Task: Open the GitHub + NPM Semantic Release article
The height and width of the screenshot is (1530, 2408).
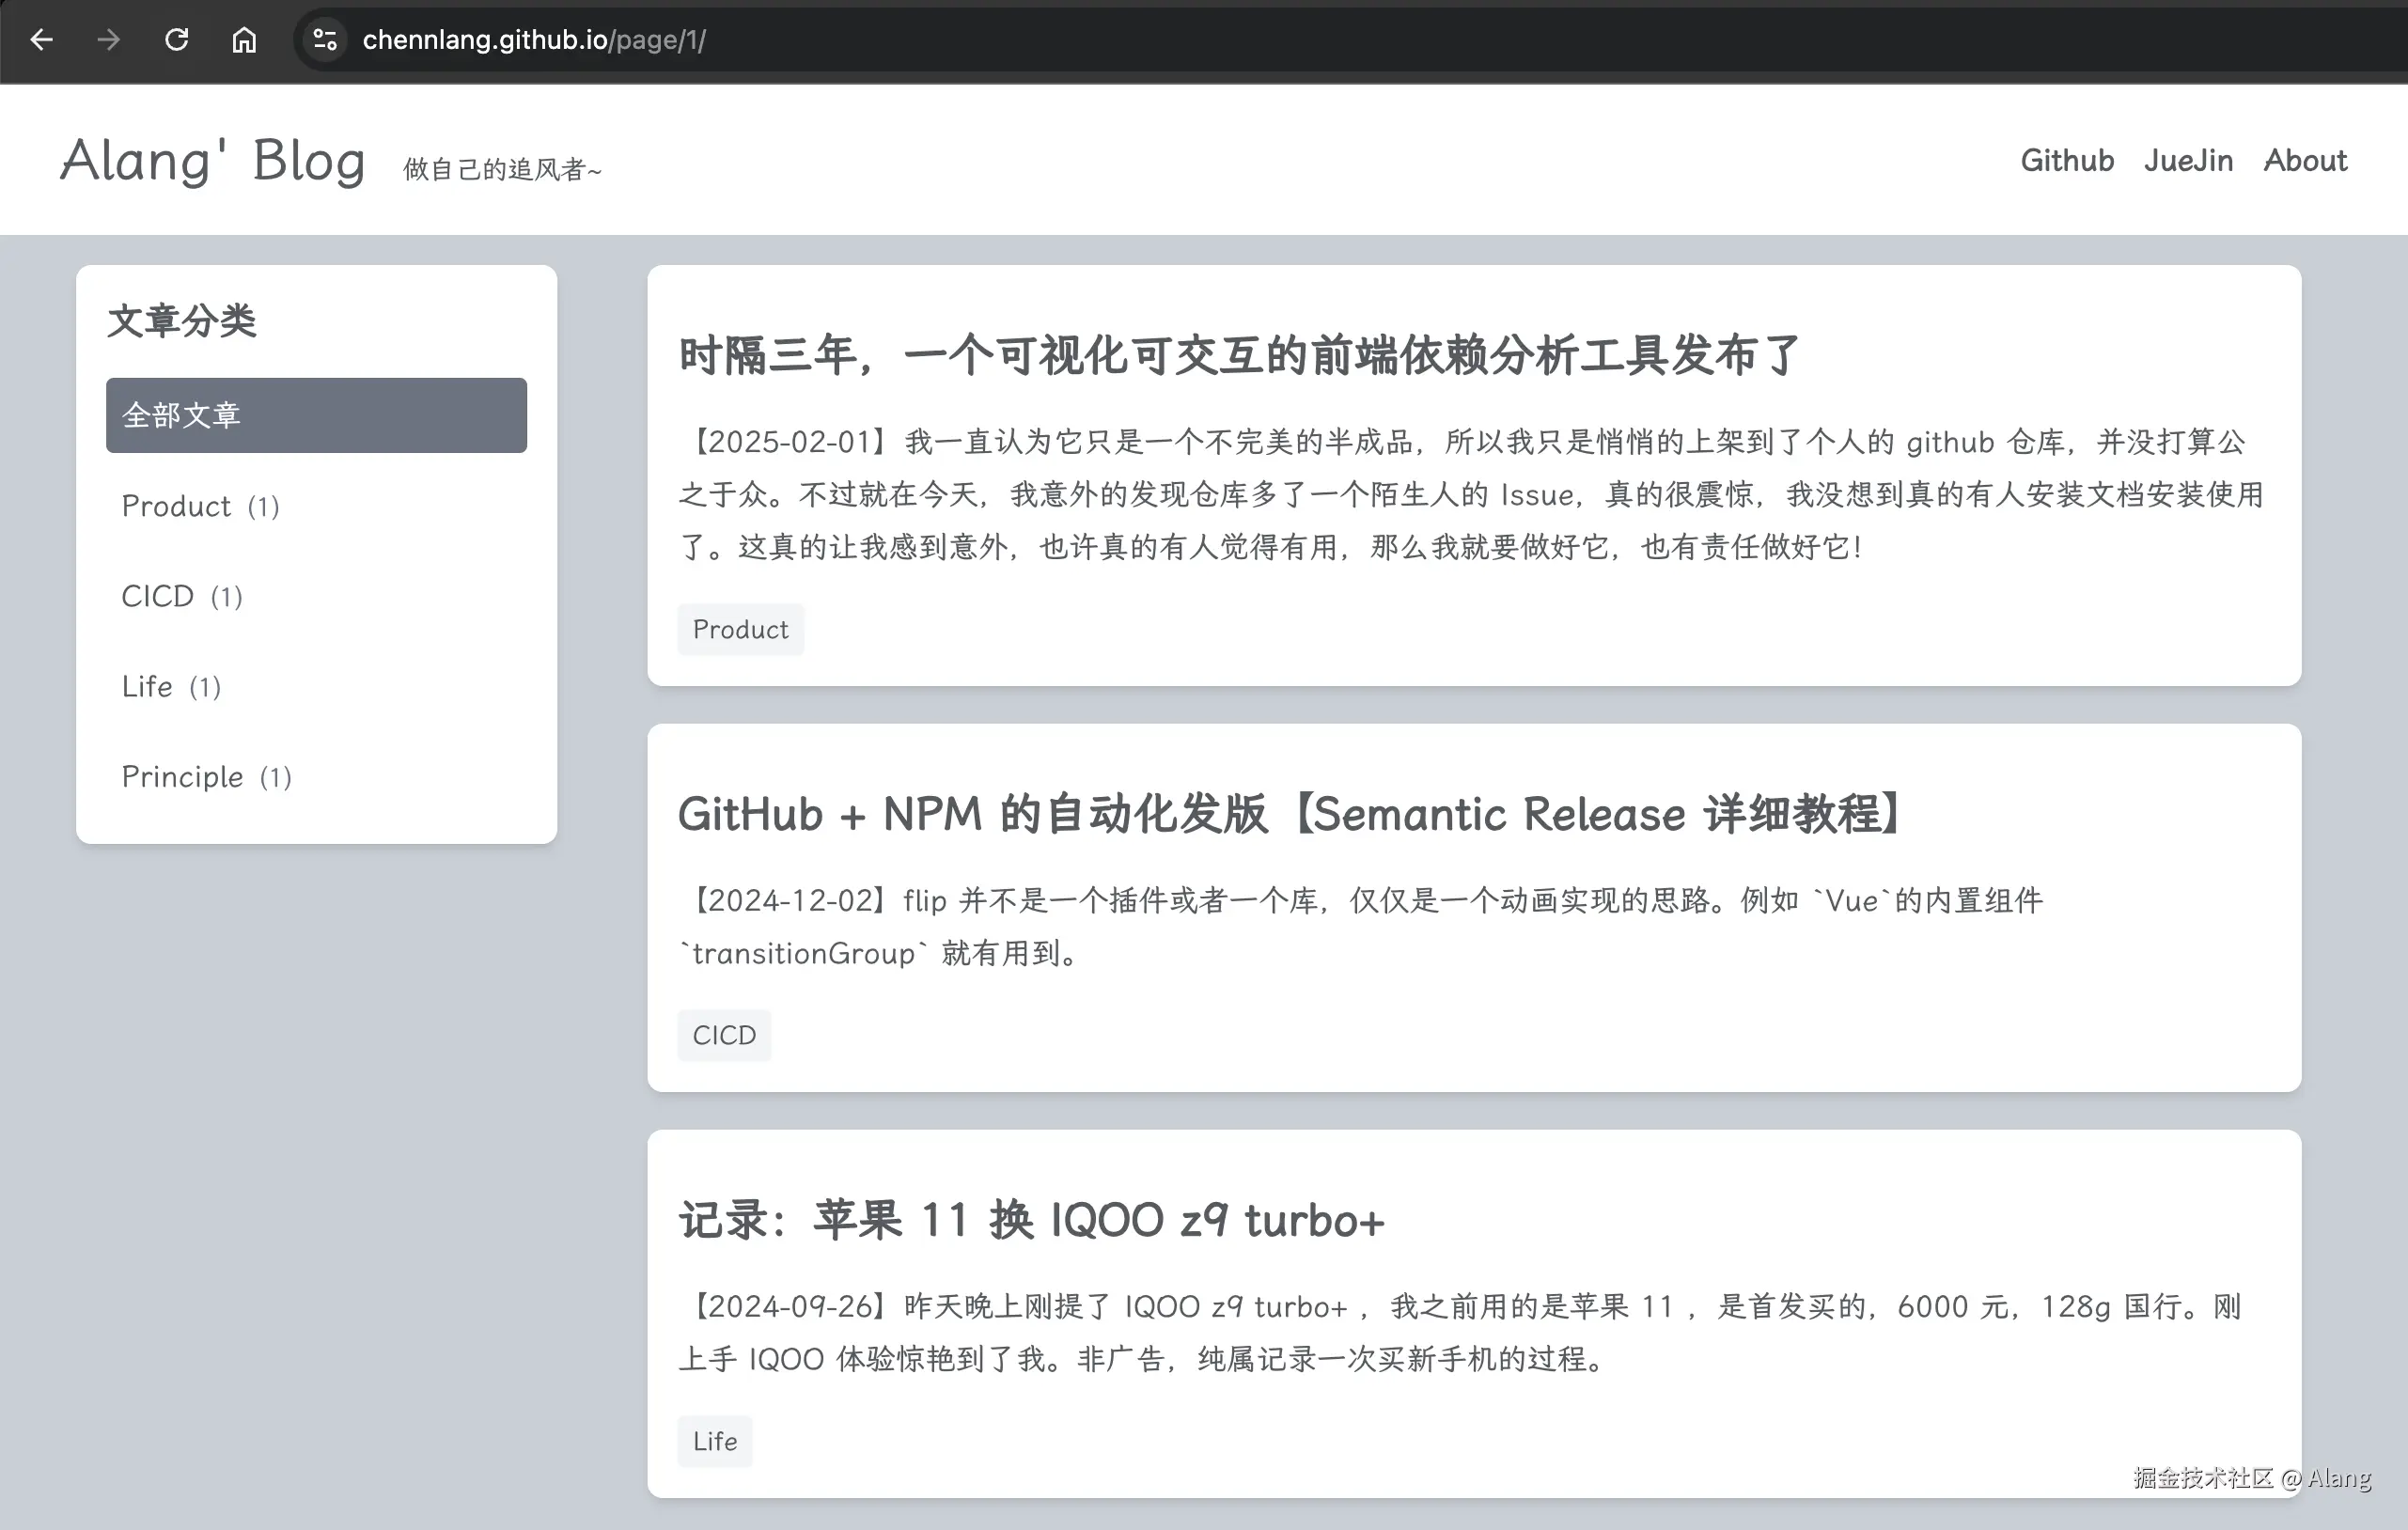Action: [x=1290, y=814]
